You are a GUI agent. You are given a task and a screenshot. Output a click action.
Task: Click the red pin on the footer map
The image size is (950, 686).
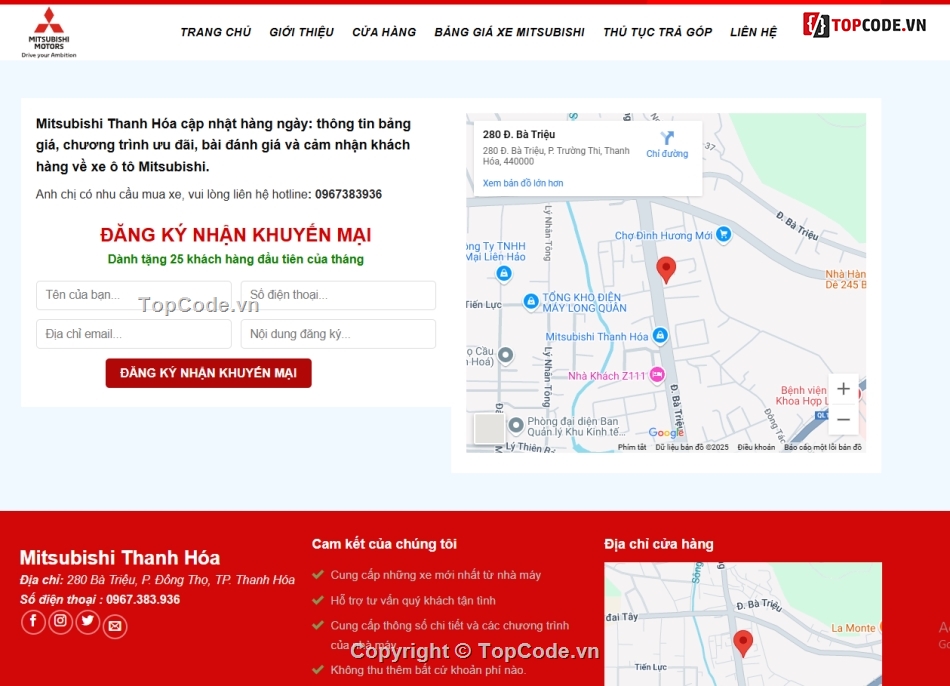point(743,642)
